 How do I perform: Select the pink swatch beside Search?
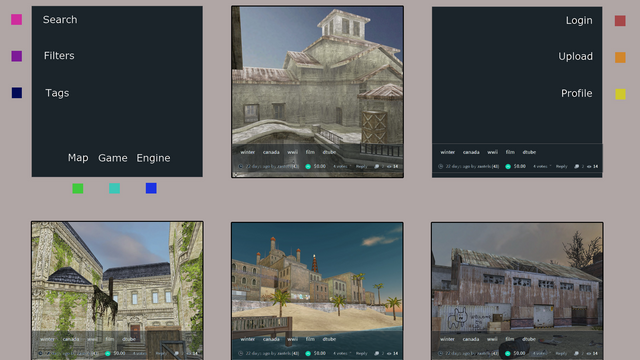coord(16,20)
